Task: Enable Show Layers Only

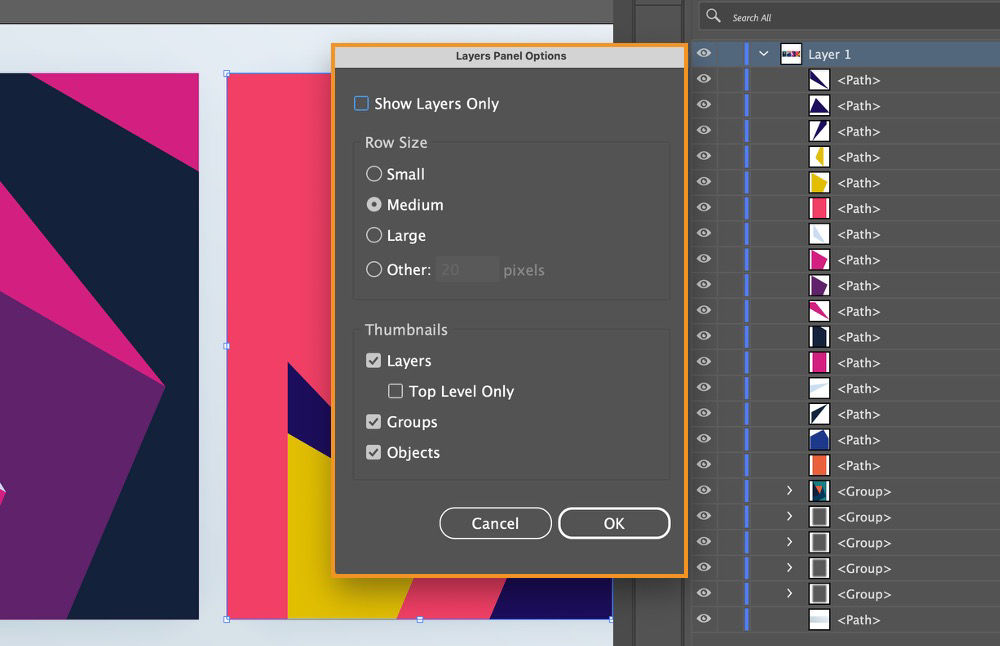Action: 363,103
